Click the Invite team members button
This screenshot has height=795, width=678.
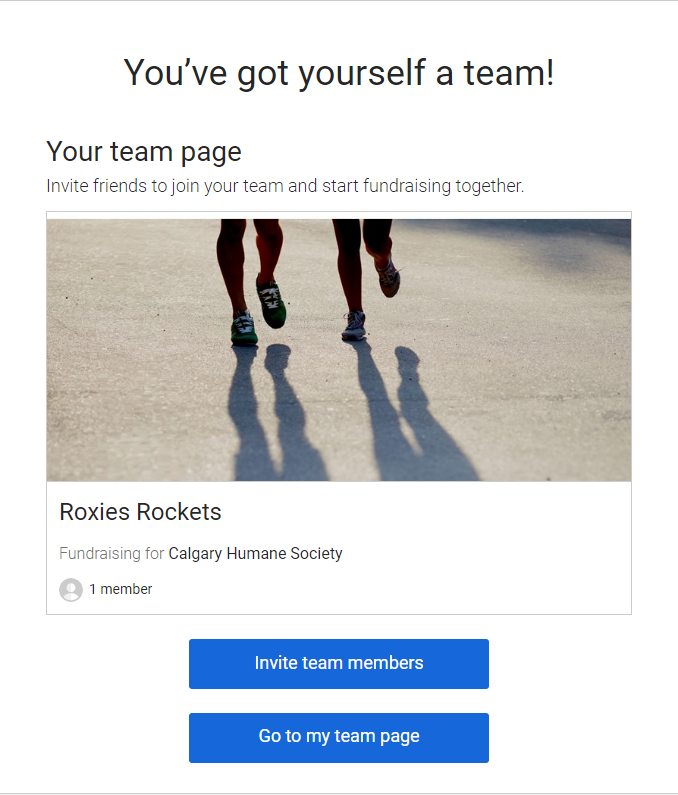(339, 664)
